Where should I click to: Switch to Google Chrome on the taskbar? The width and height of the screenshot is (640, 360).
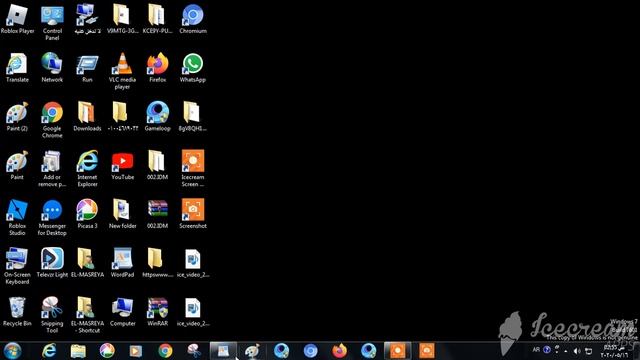165,351
